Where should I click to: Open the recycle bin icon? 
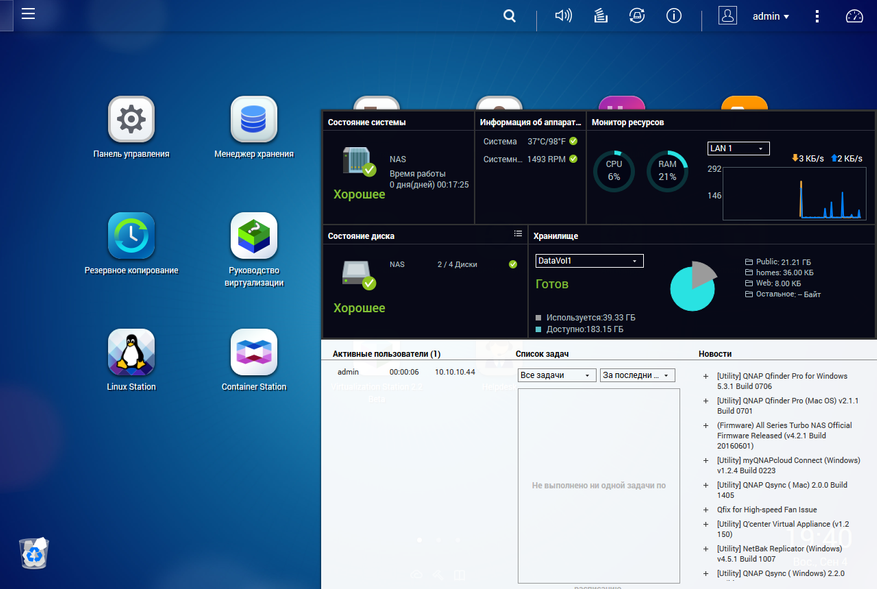[34, 553]
